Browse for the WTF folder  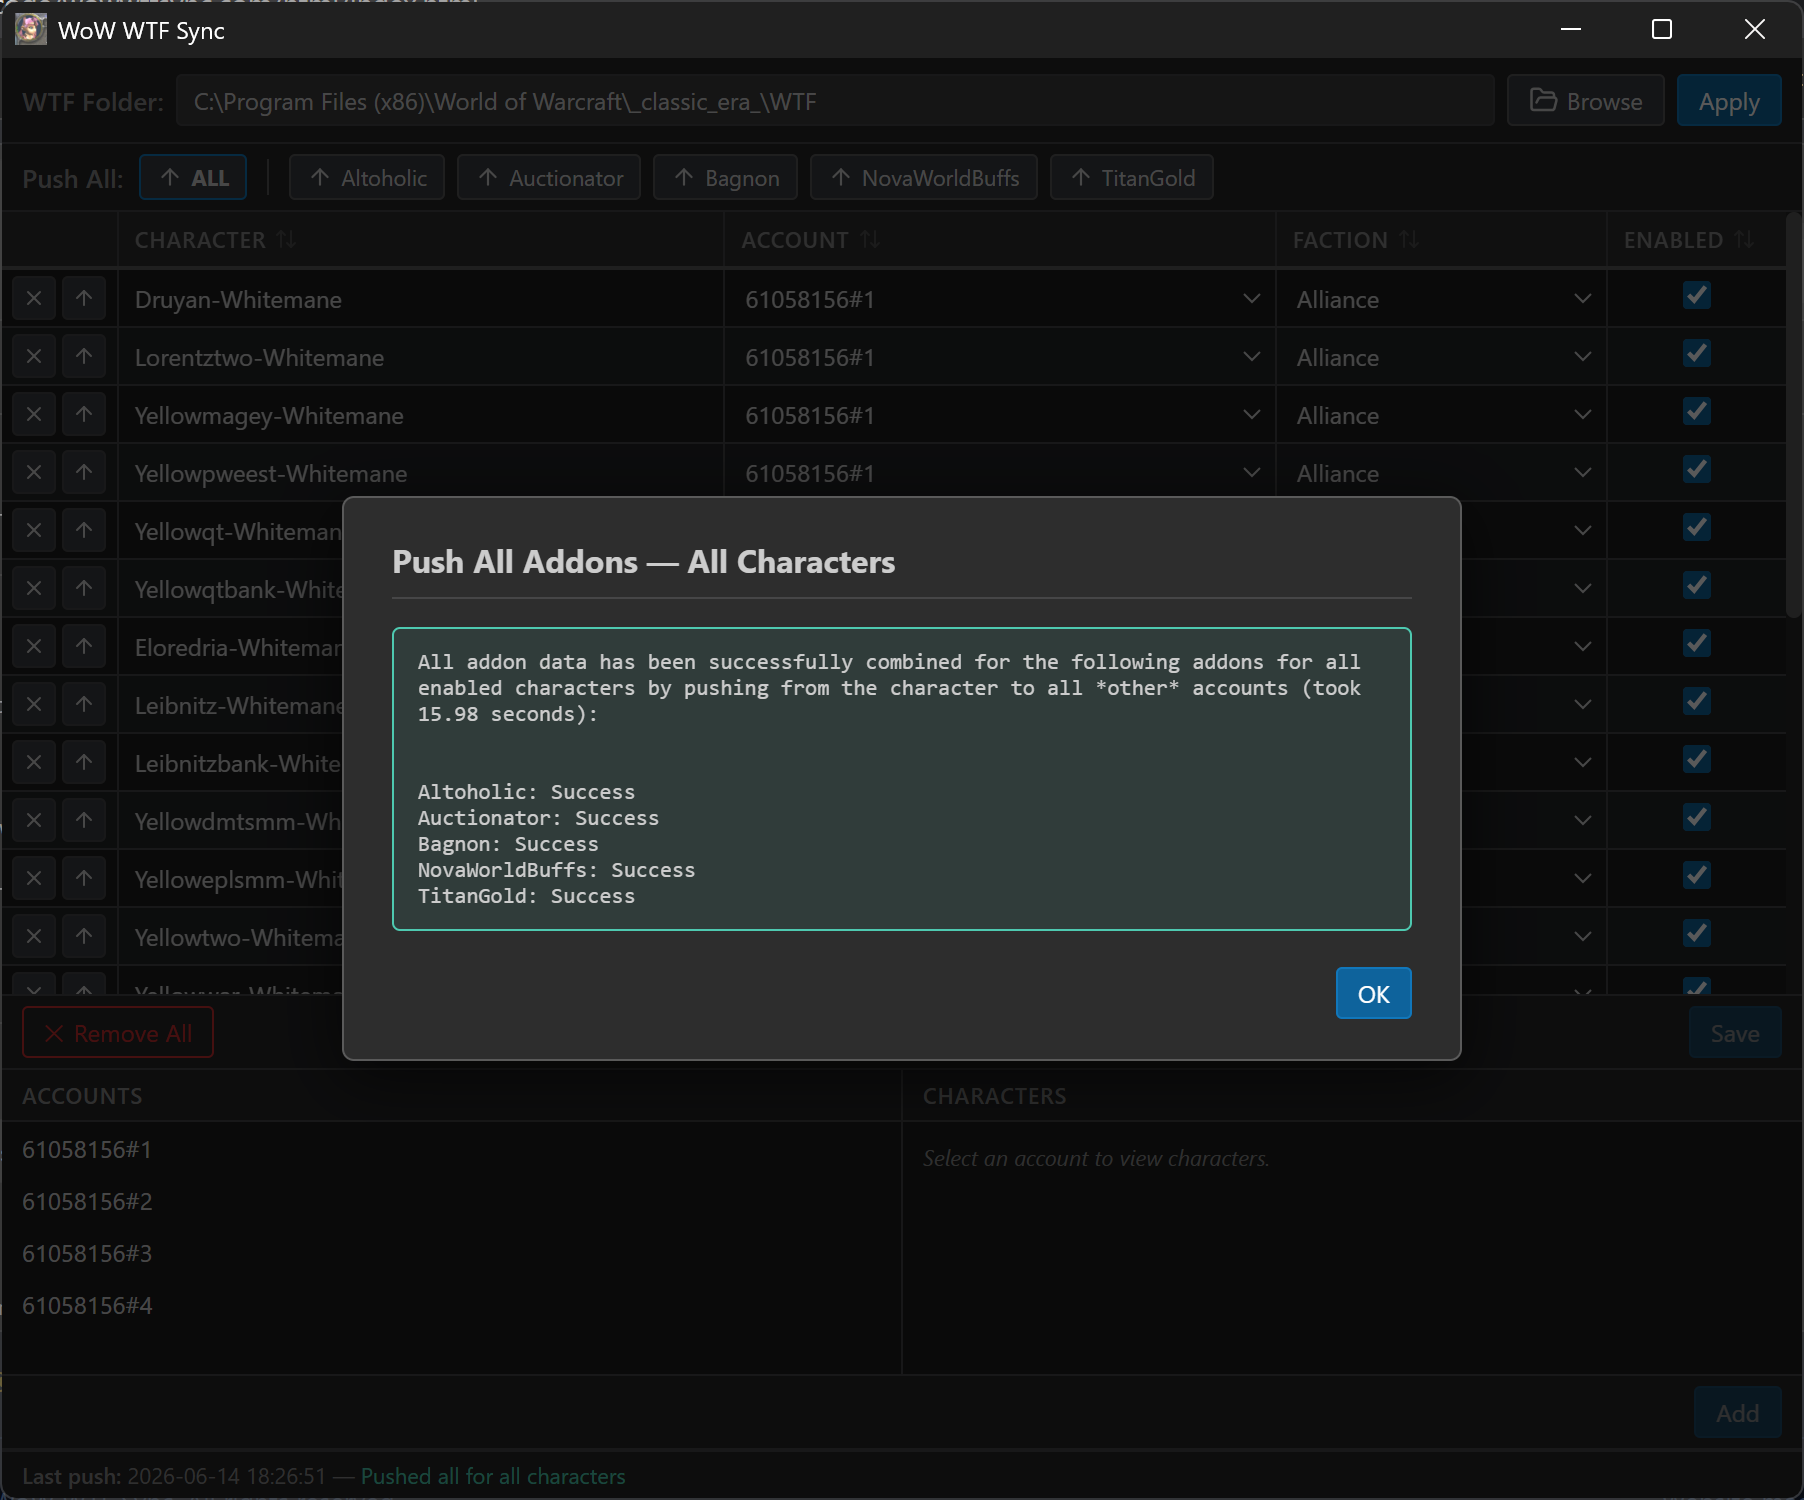(1586, 101)
